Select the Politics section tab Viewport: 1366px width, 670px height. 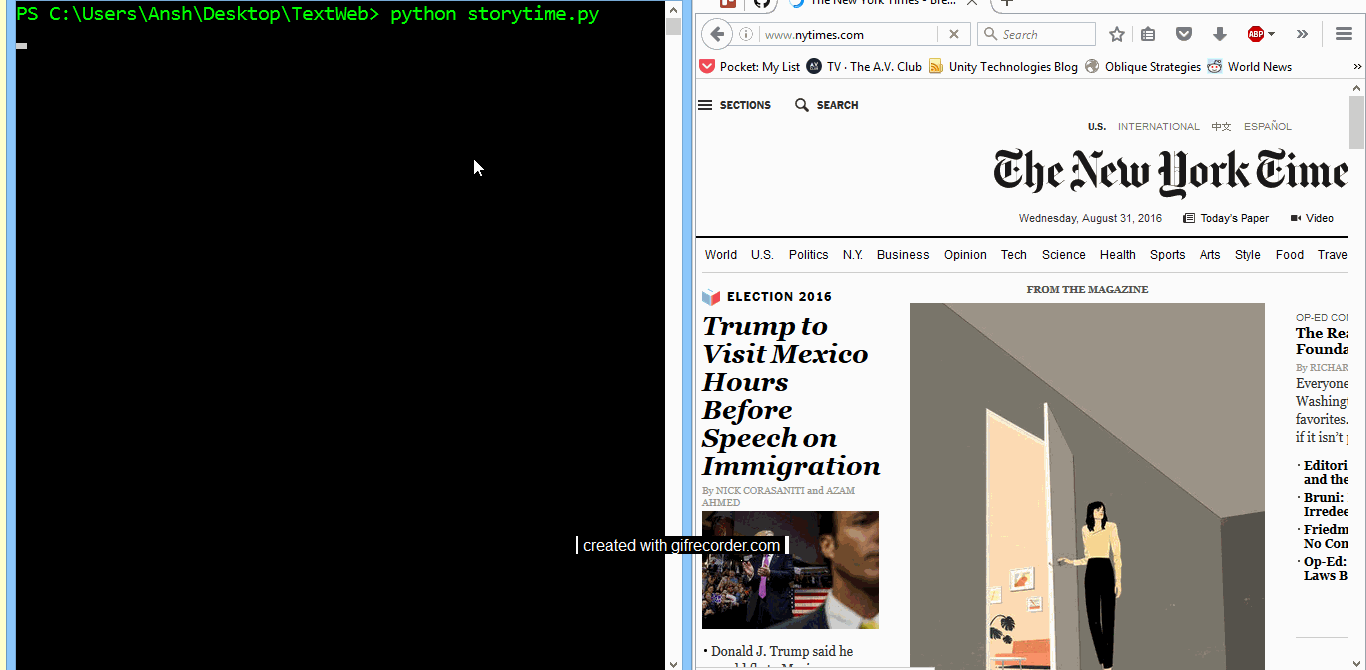coord(808,255)
